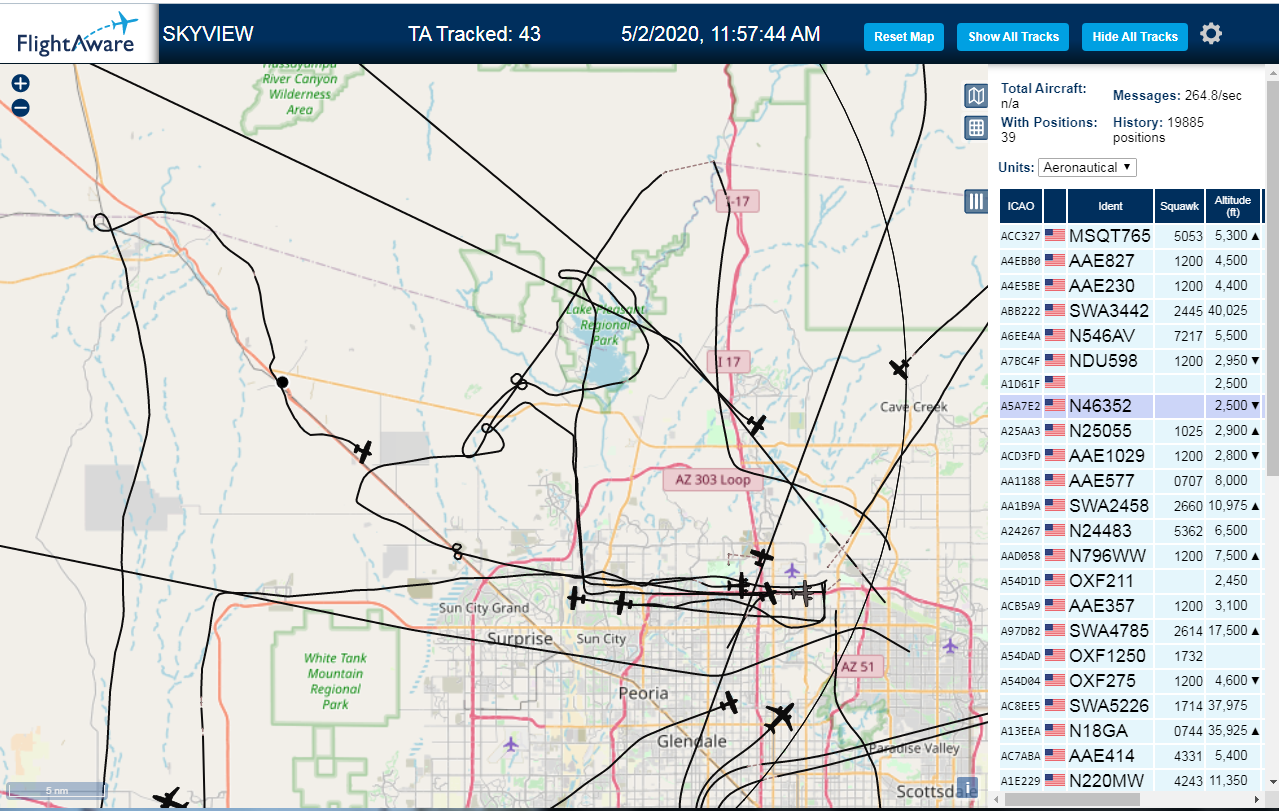Sort table by Altitude column
This screenshot has width=1279, height=811.
(x=1233, y=206)
